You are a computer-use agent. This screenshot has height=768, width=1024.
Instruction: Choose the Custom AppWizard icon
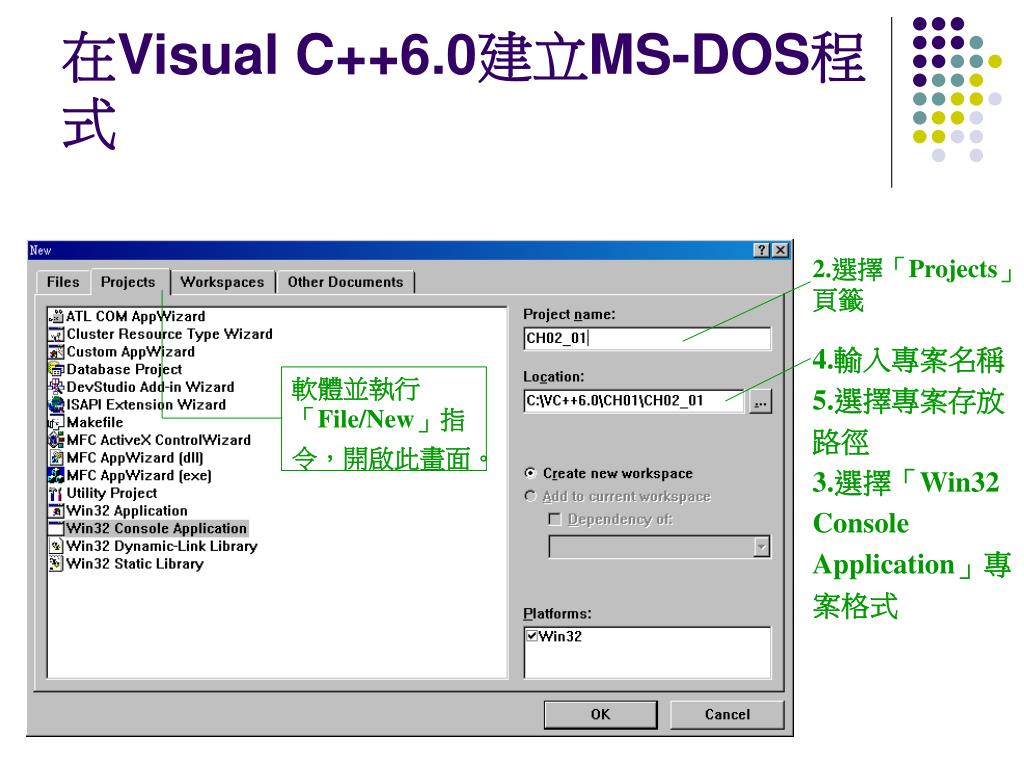pos(57,352)
